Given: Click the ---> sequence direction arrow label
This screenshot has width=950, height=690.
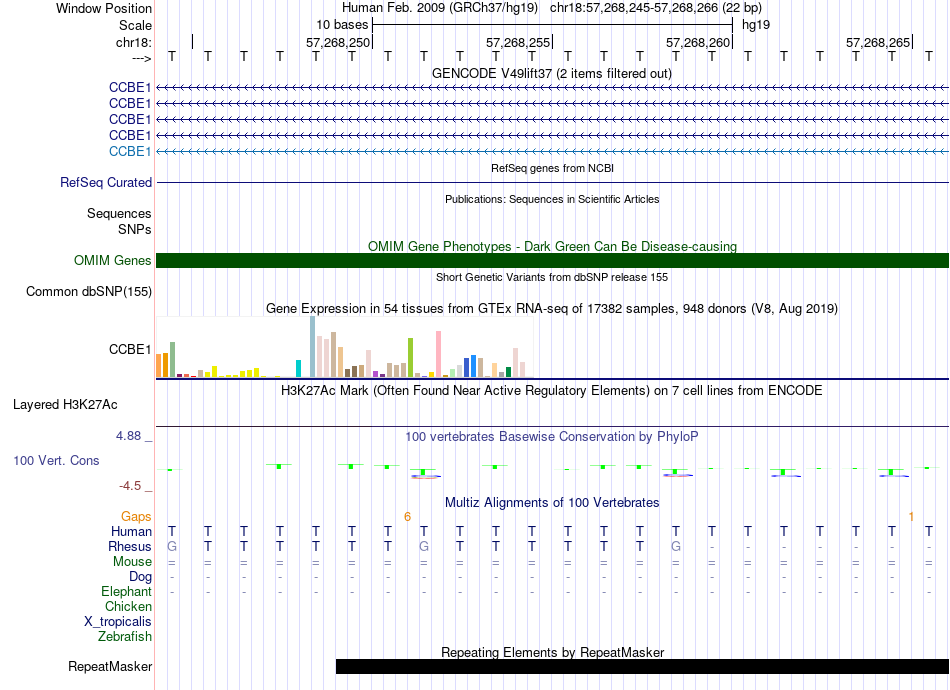Looking at the screenshot, I should [x=141, y=58].
